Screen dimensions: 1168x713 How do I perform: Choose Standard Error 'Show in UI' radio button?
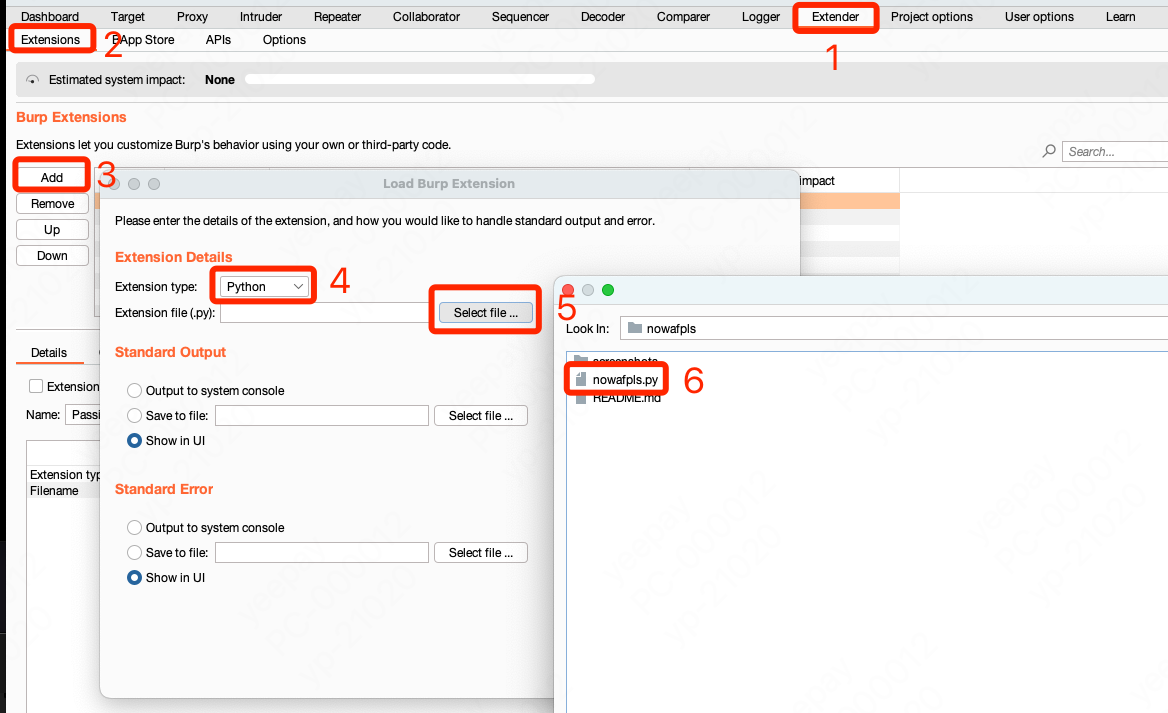point(134,577)
